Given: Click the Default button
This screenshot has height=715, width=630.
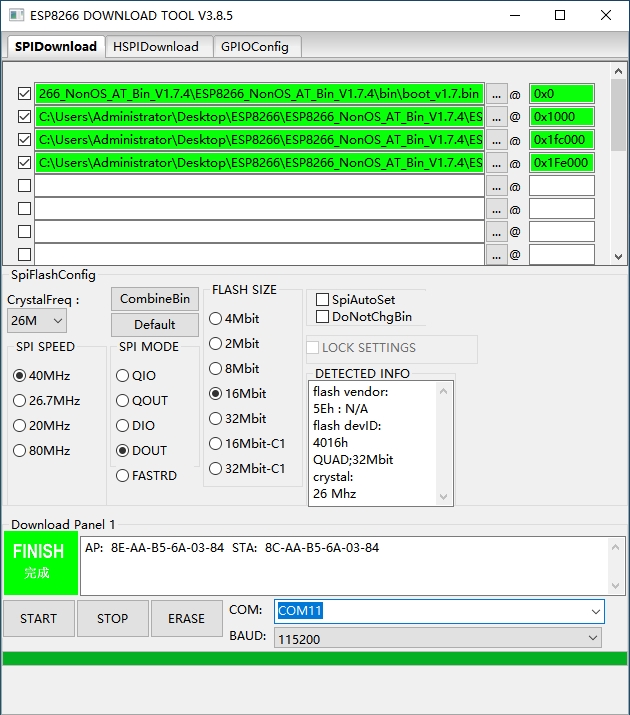Looking at the screenshot, I should 155,325.
